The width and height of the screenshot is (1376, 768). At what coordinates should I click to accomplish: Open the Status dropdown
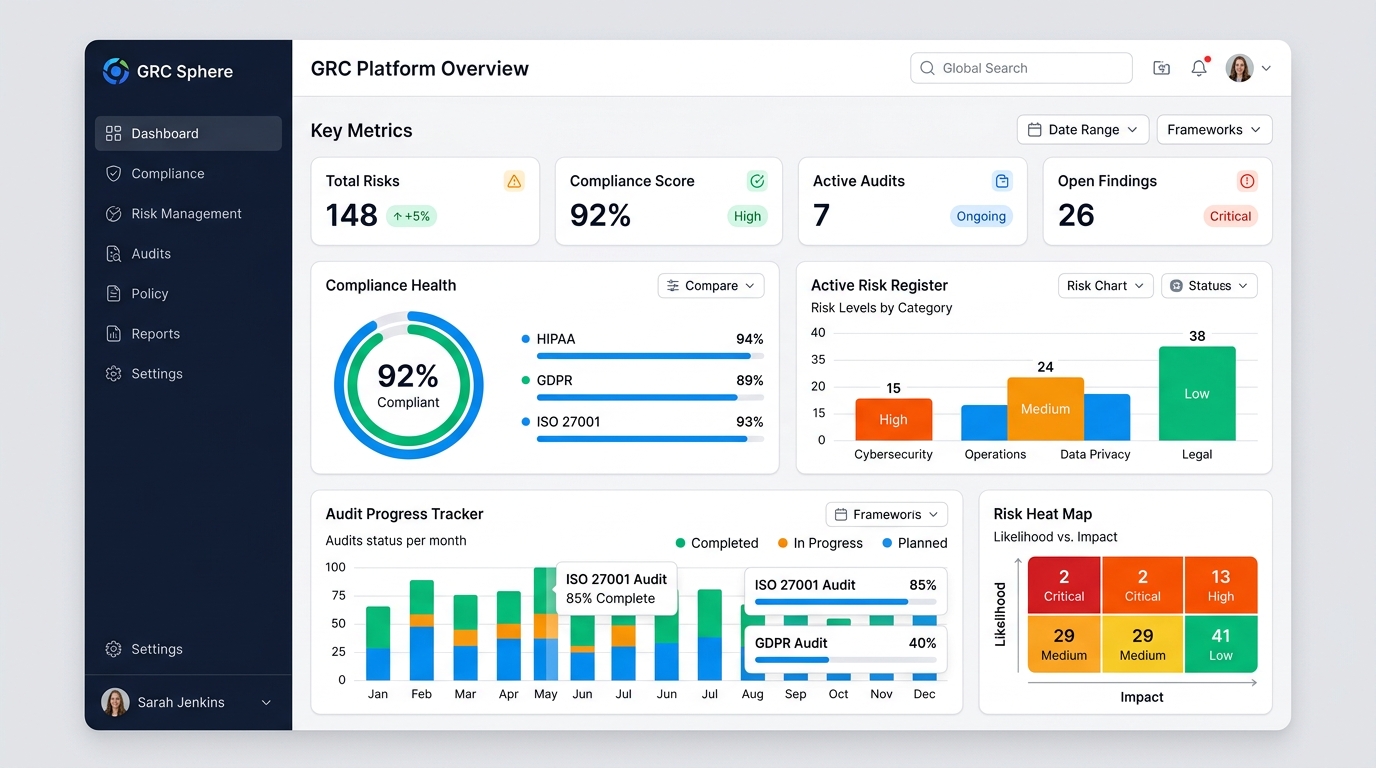[1209, 286]
